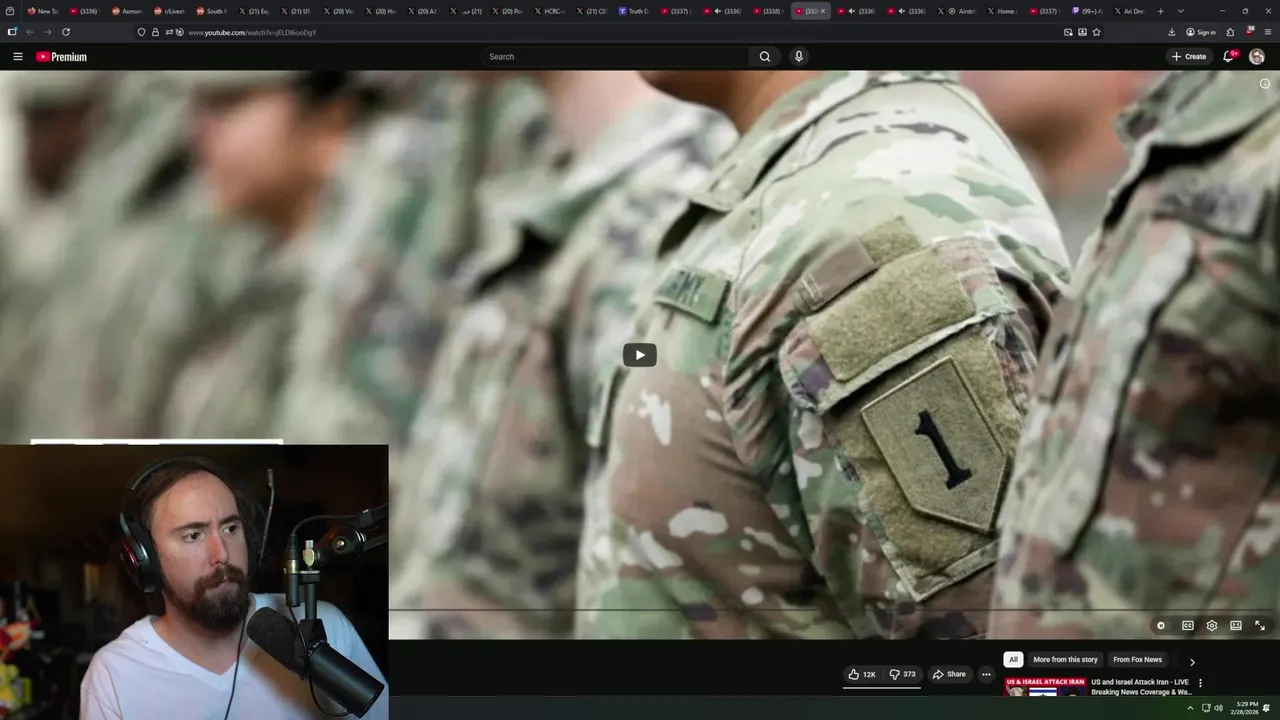Show hidden system tray icons
The image size is (1280, 720).
point(1190,708)
